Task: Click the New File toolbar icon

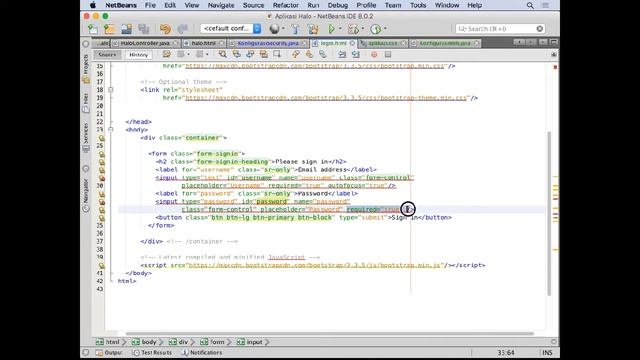Action: 93,29
